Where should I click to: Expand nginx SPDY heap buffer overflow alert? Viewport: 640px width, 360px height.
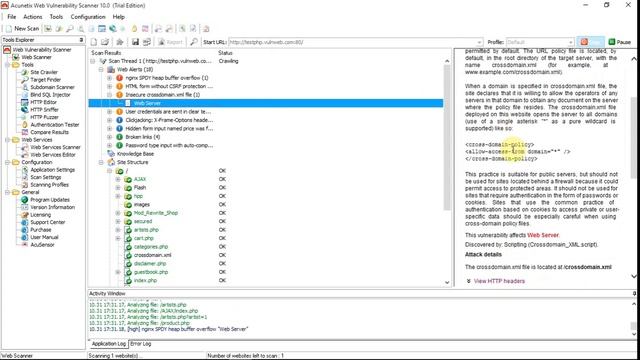tap(109, 78)
